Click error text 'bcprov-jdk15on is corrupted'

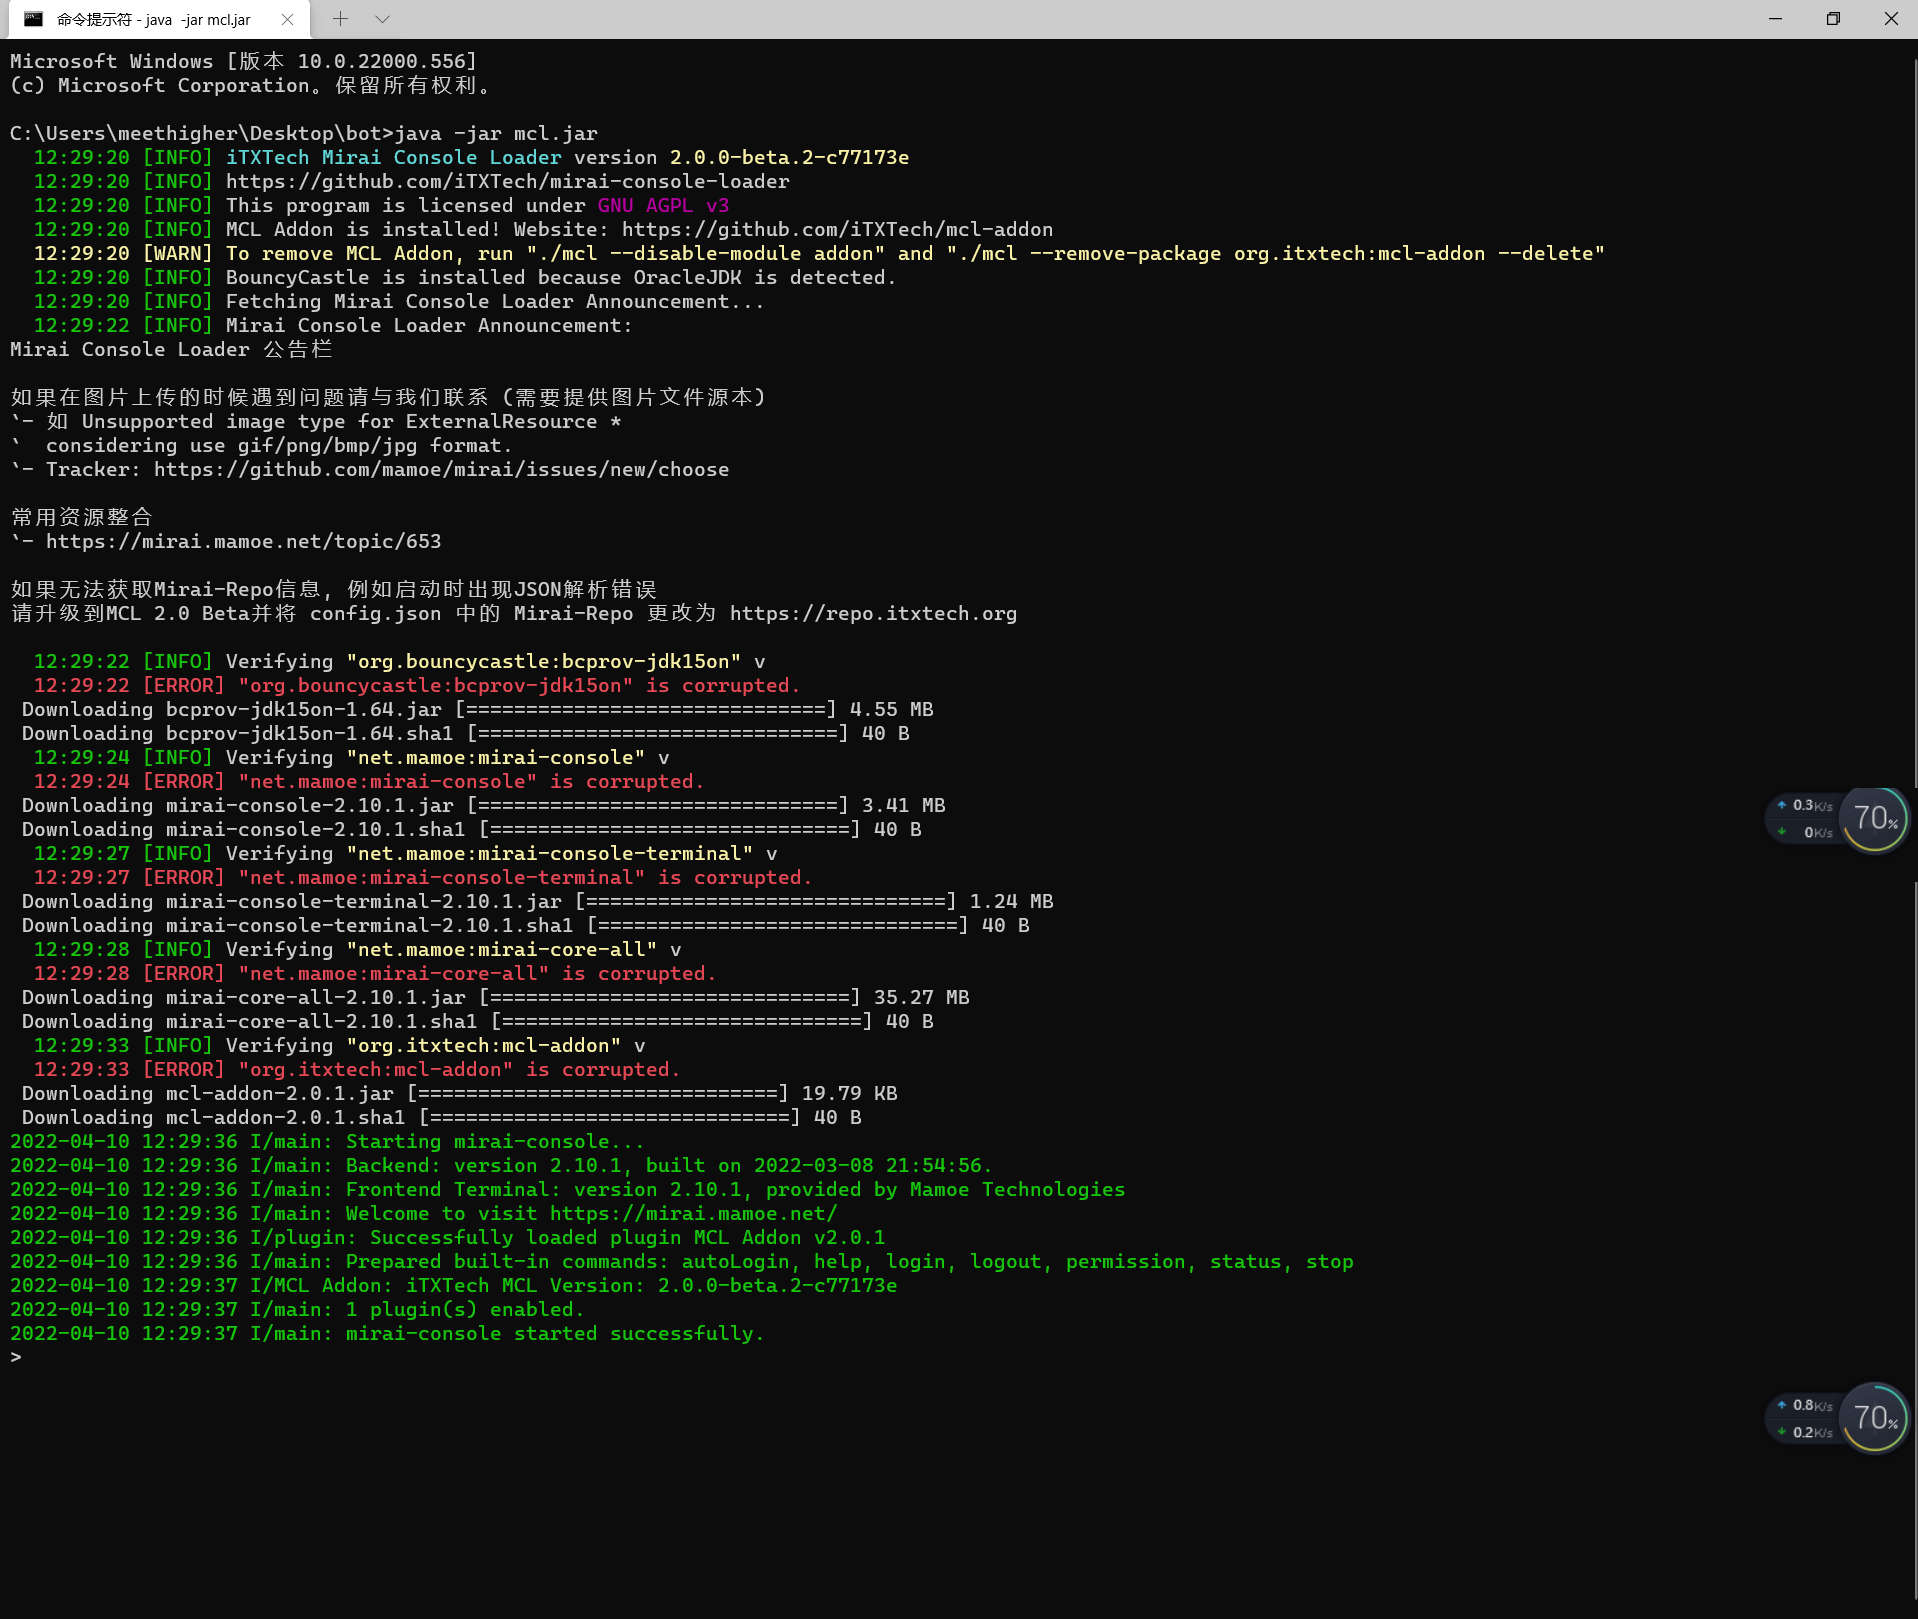tap(519, 685)
